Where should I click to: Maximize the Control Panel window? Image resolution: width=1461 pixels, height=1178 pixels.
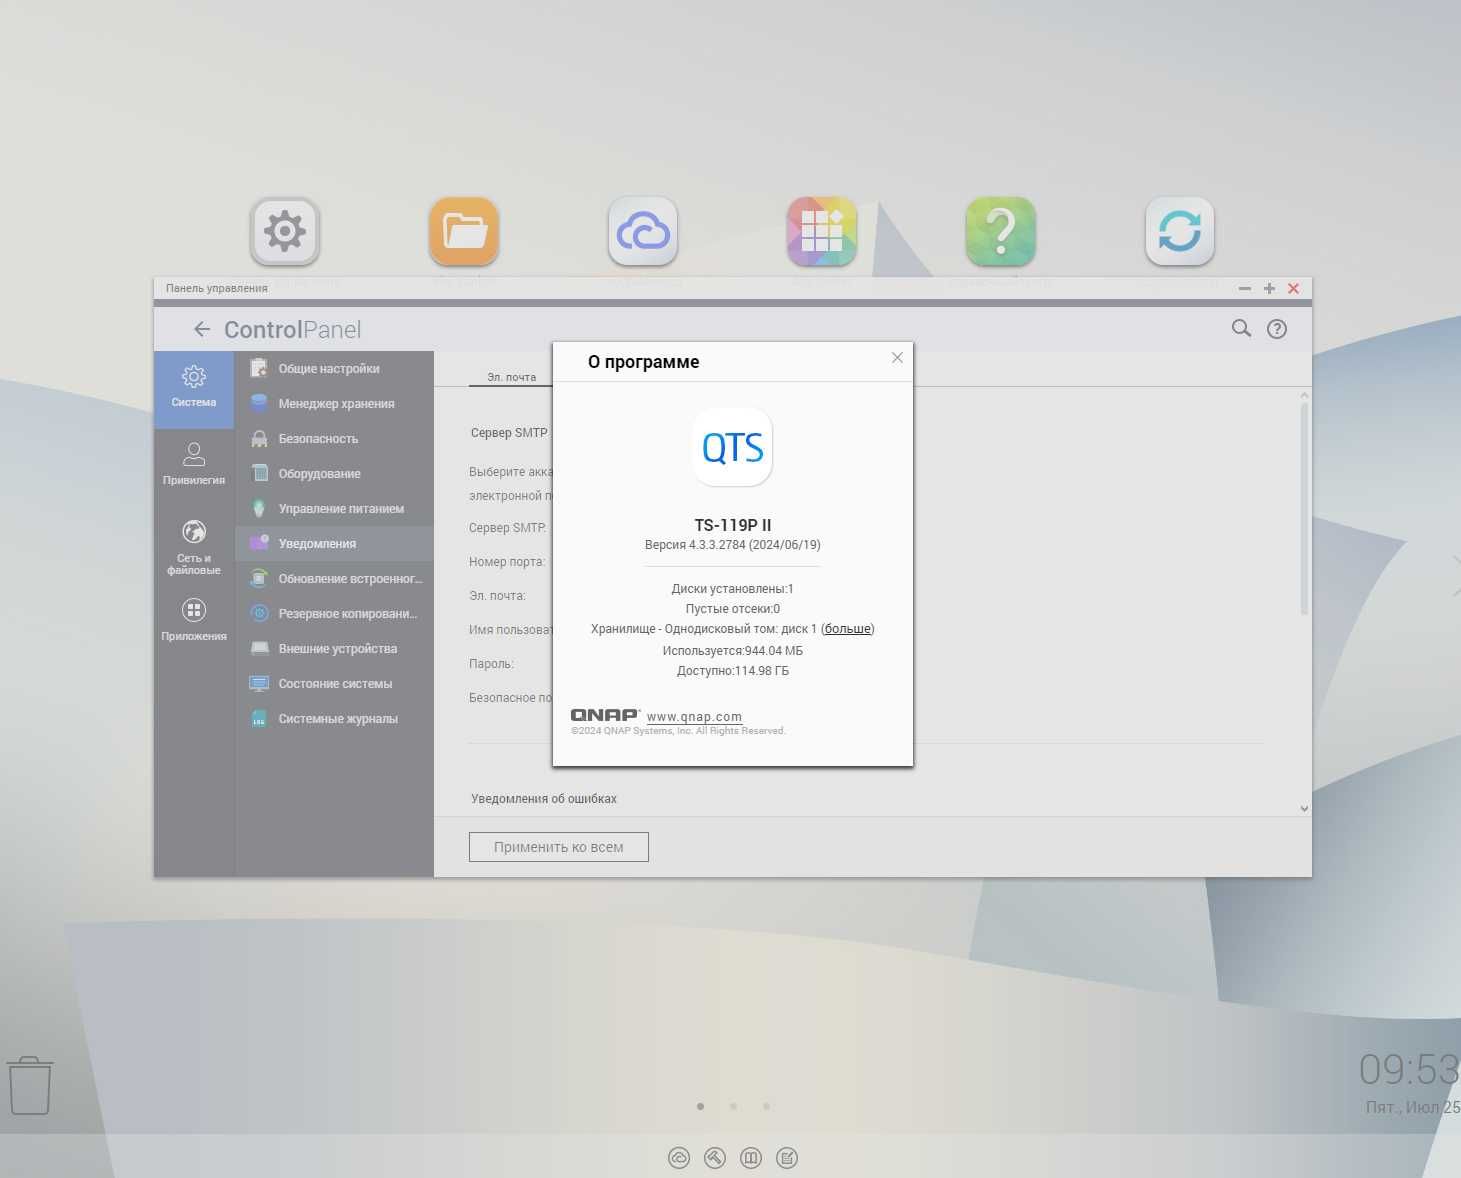point(1269,288)
